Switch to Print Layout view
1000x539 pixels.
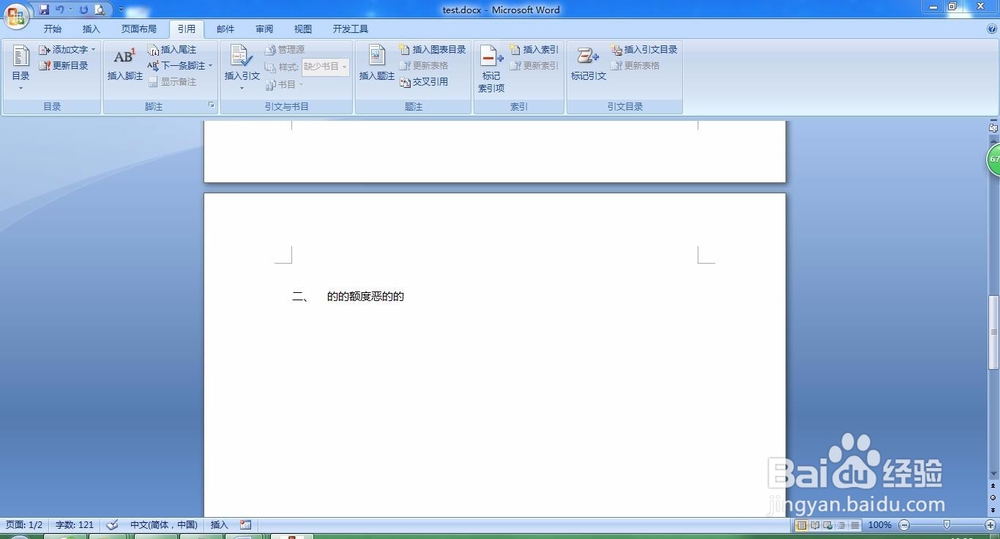(801, 525)
